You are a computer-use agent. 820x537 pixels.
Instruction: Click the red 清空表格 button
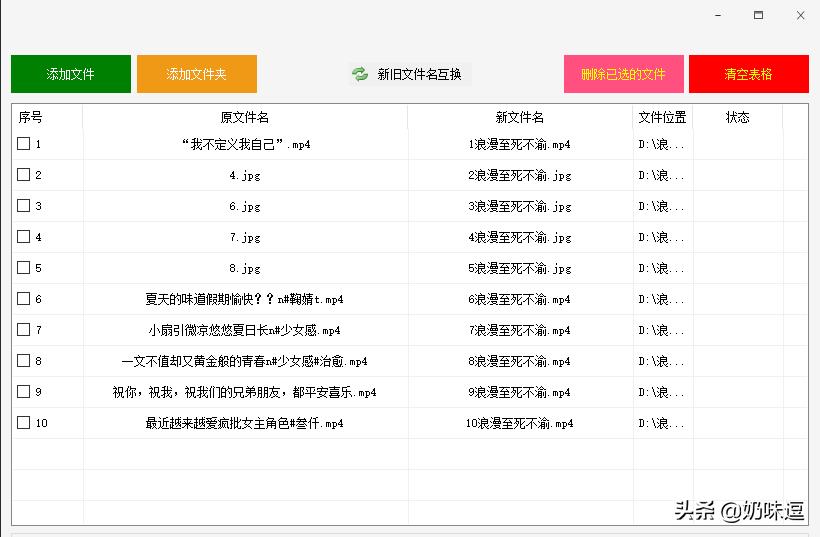pyautogui.click(x=749, y=74)
